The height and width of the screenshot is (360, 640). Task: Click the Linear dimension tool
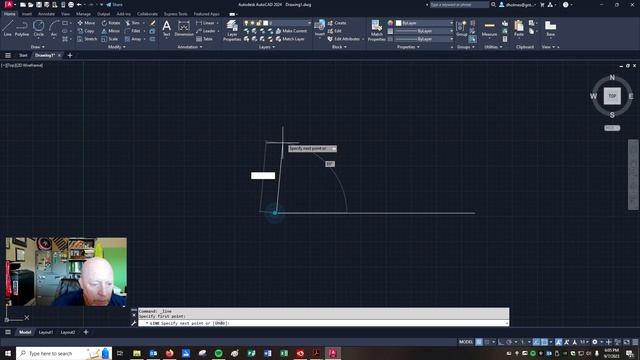click(205, 23)
